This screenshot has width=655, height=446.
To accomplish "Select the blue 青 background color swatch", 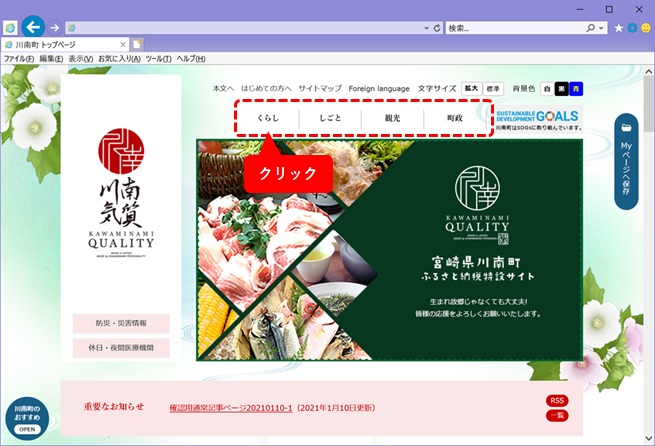I will (576, 89).
